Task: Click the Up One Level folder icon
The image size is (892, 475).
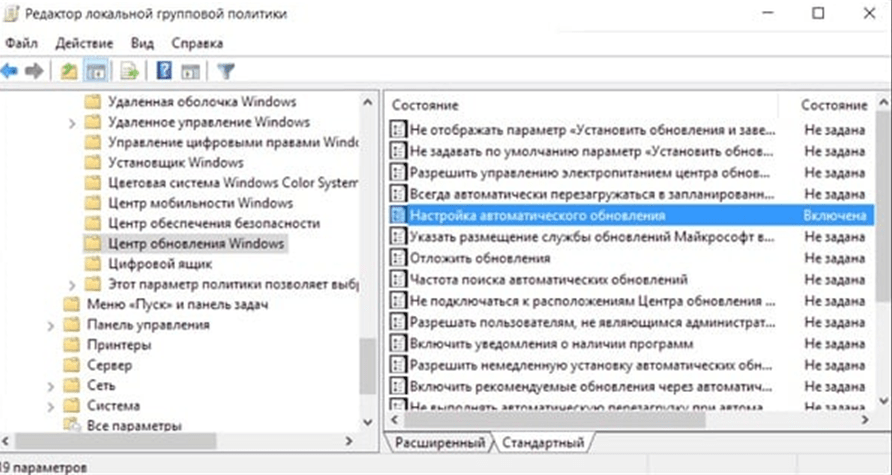Action: (68, 71)
